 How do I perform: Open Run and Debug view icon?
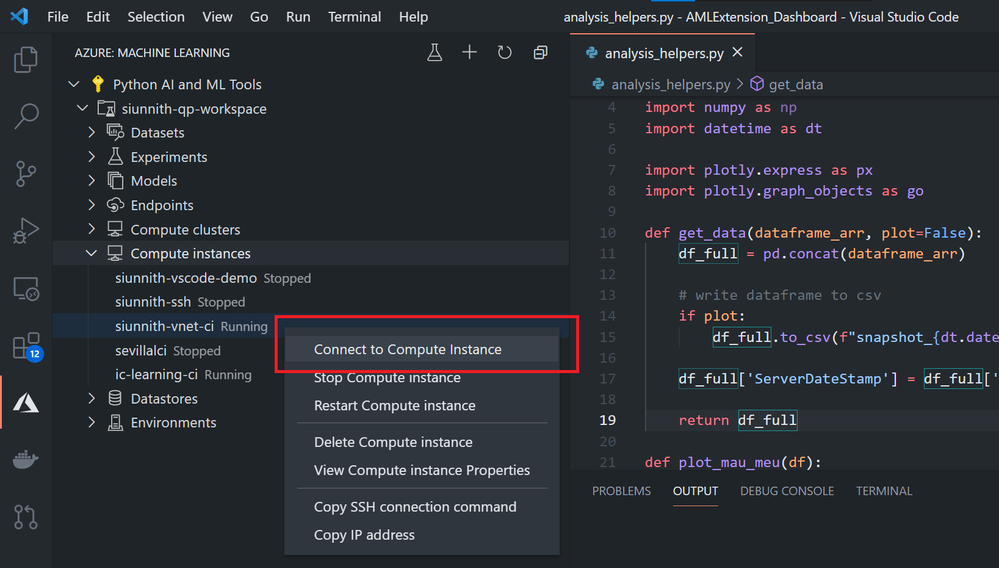pyautogui.click(x=25, y=231)
